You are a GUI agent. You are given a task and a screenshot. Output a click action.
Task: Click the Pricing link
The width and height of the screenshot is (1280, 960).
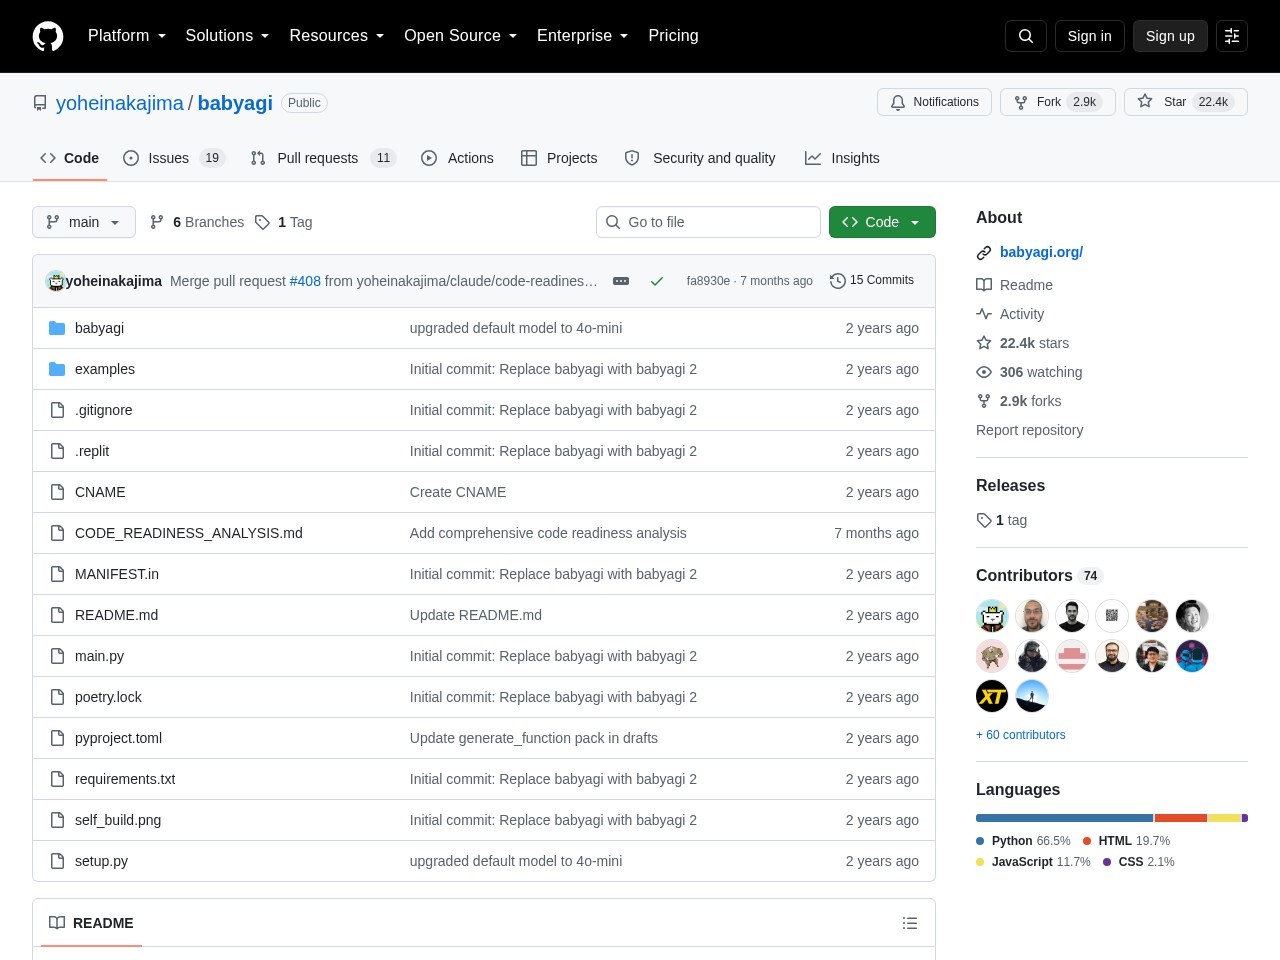673,36
